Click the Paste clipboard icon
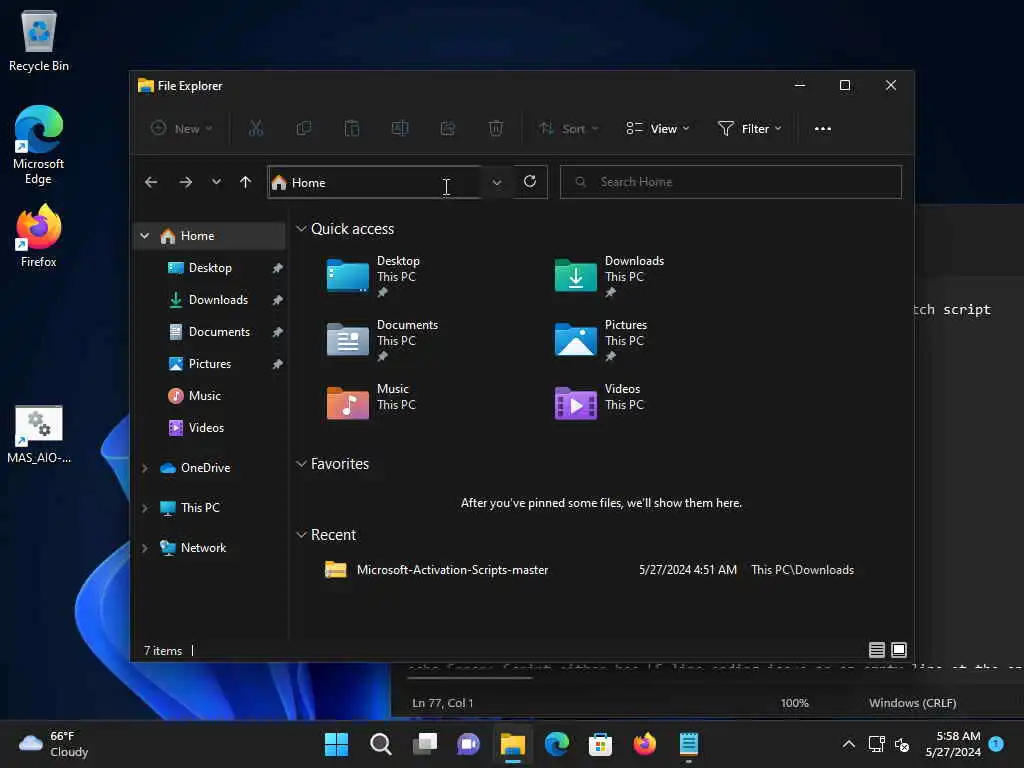 tap(352, 129)
